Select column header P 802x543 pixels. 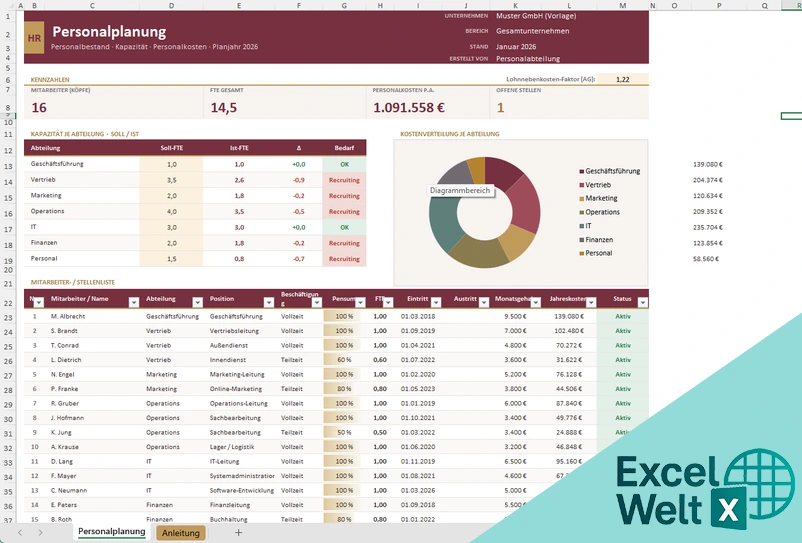719,6
